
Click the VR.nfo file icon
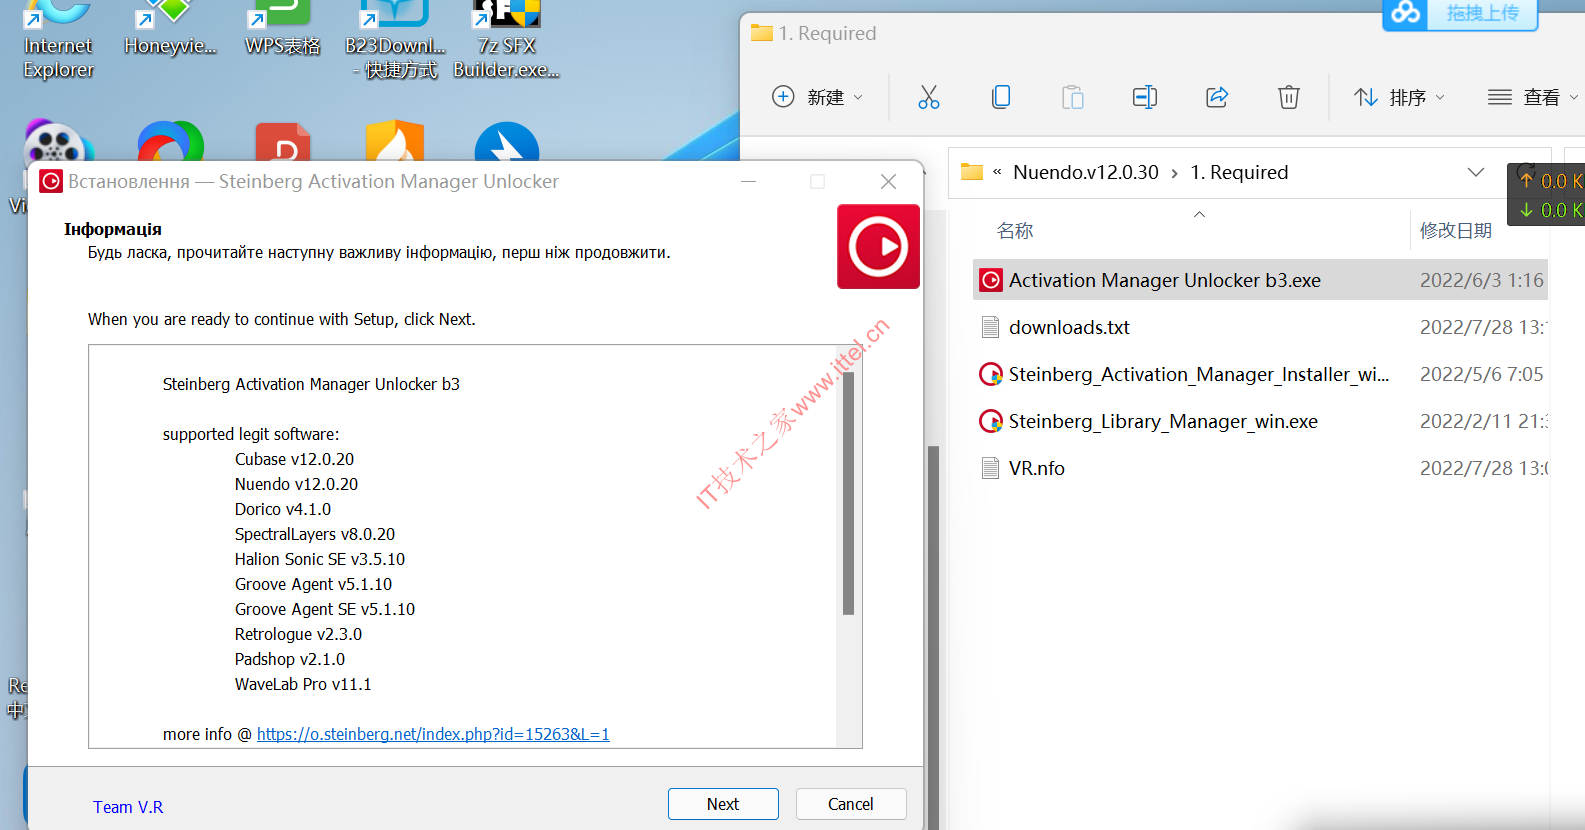click(x=991, y=468)
